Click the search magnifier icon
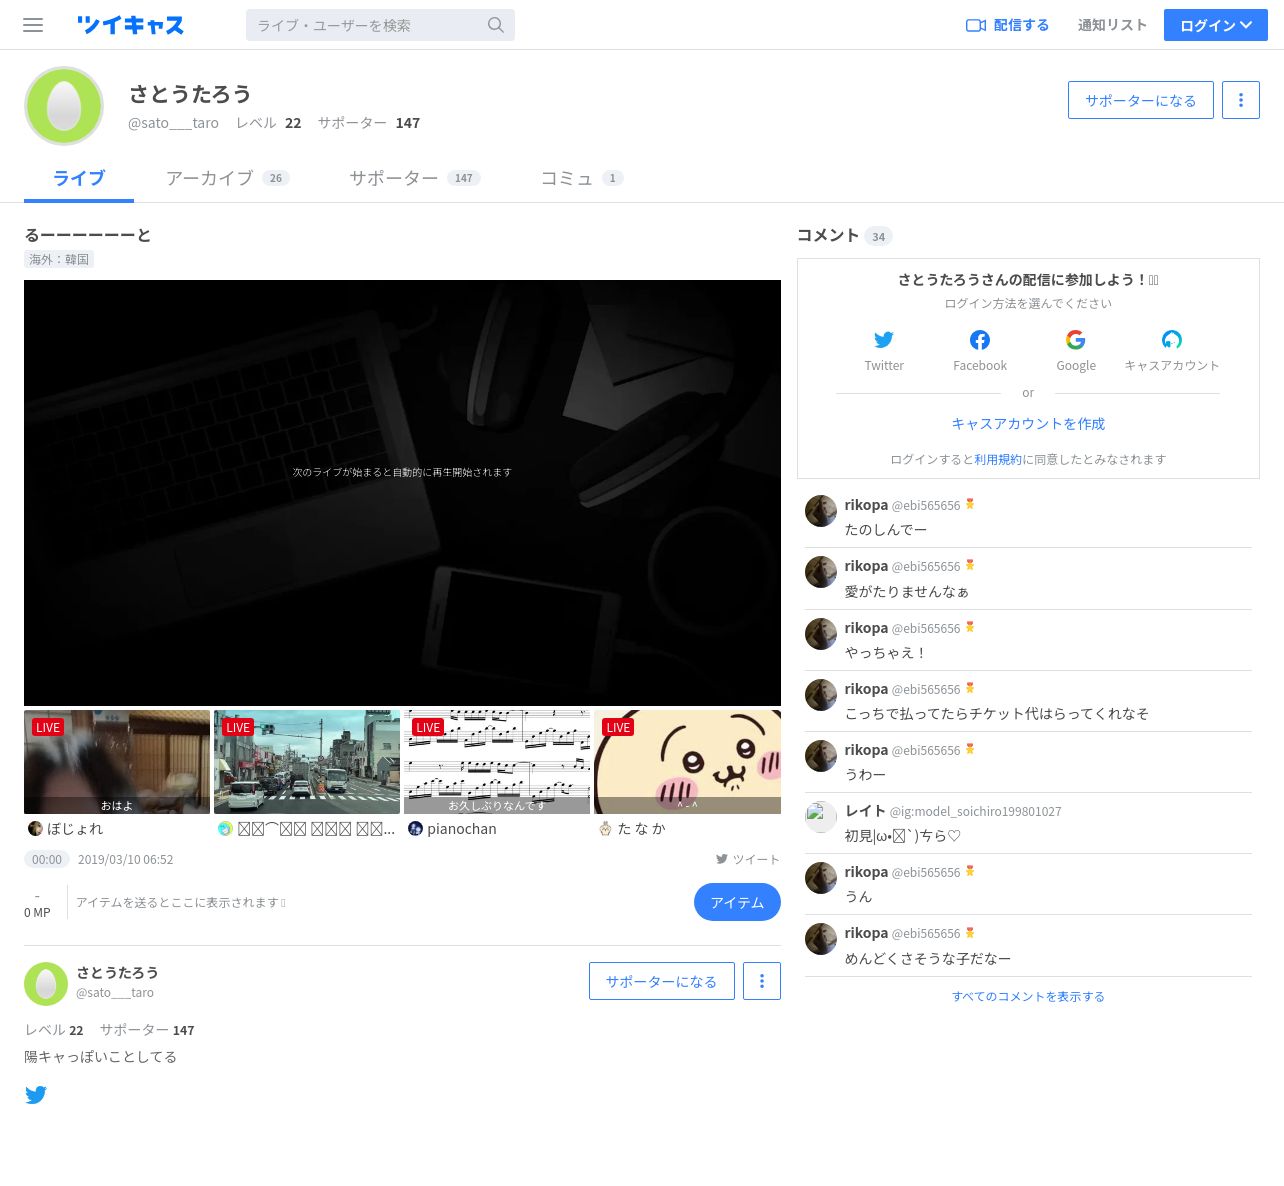 point(495,25)
